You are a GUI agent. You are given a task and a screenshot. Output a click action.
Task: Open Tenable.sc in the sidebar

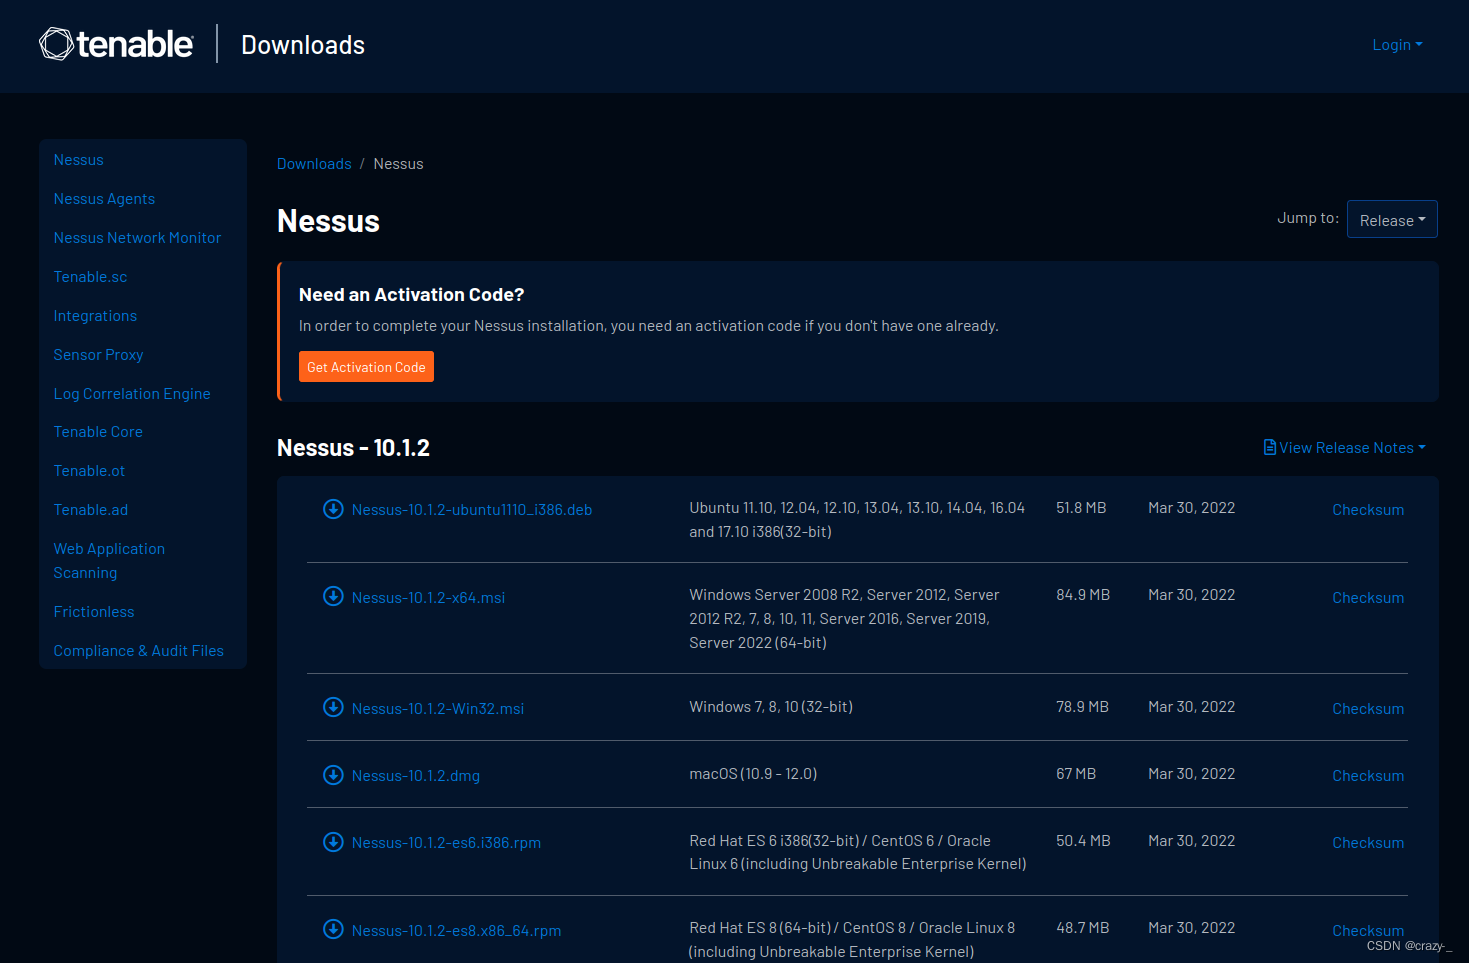[90, 277]
